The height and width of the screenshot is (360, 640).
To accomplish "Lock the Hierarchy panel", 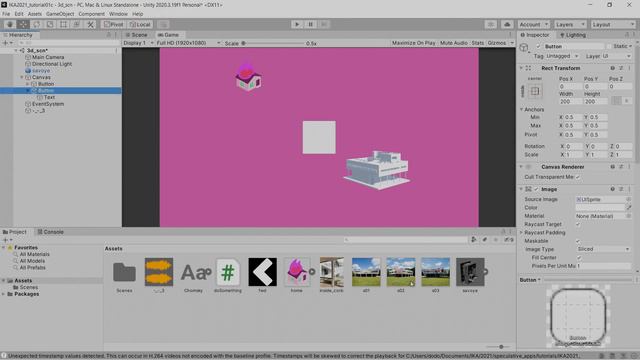I will pos(109,35).
